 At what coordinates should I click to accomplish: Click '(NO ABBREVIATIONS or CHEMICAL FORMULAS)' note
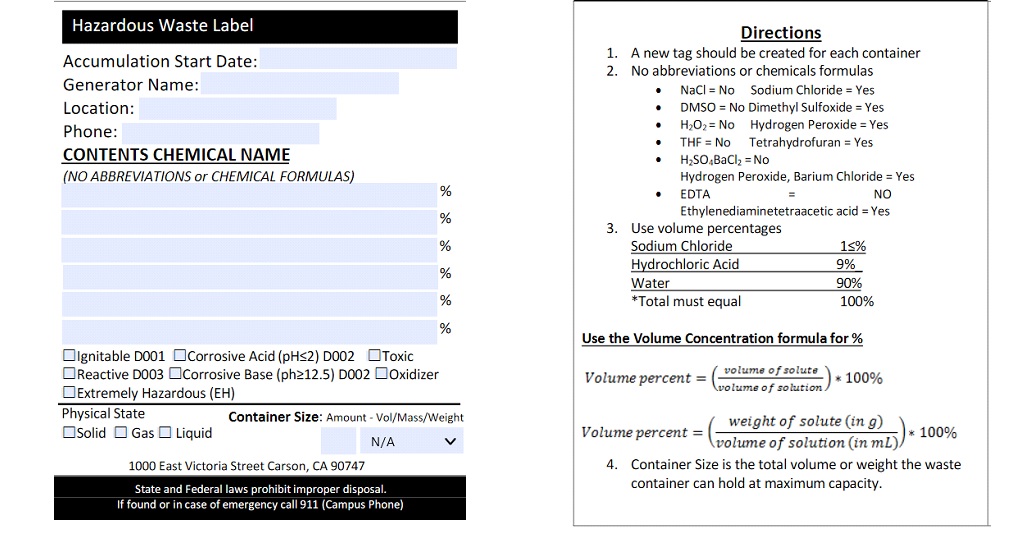point(209,177)
